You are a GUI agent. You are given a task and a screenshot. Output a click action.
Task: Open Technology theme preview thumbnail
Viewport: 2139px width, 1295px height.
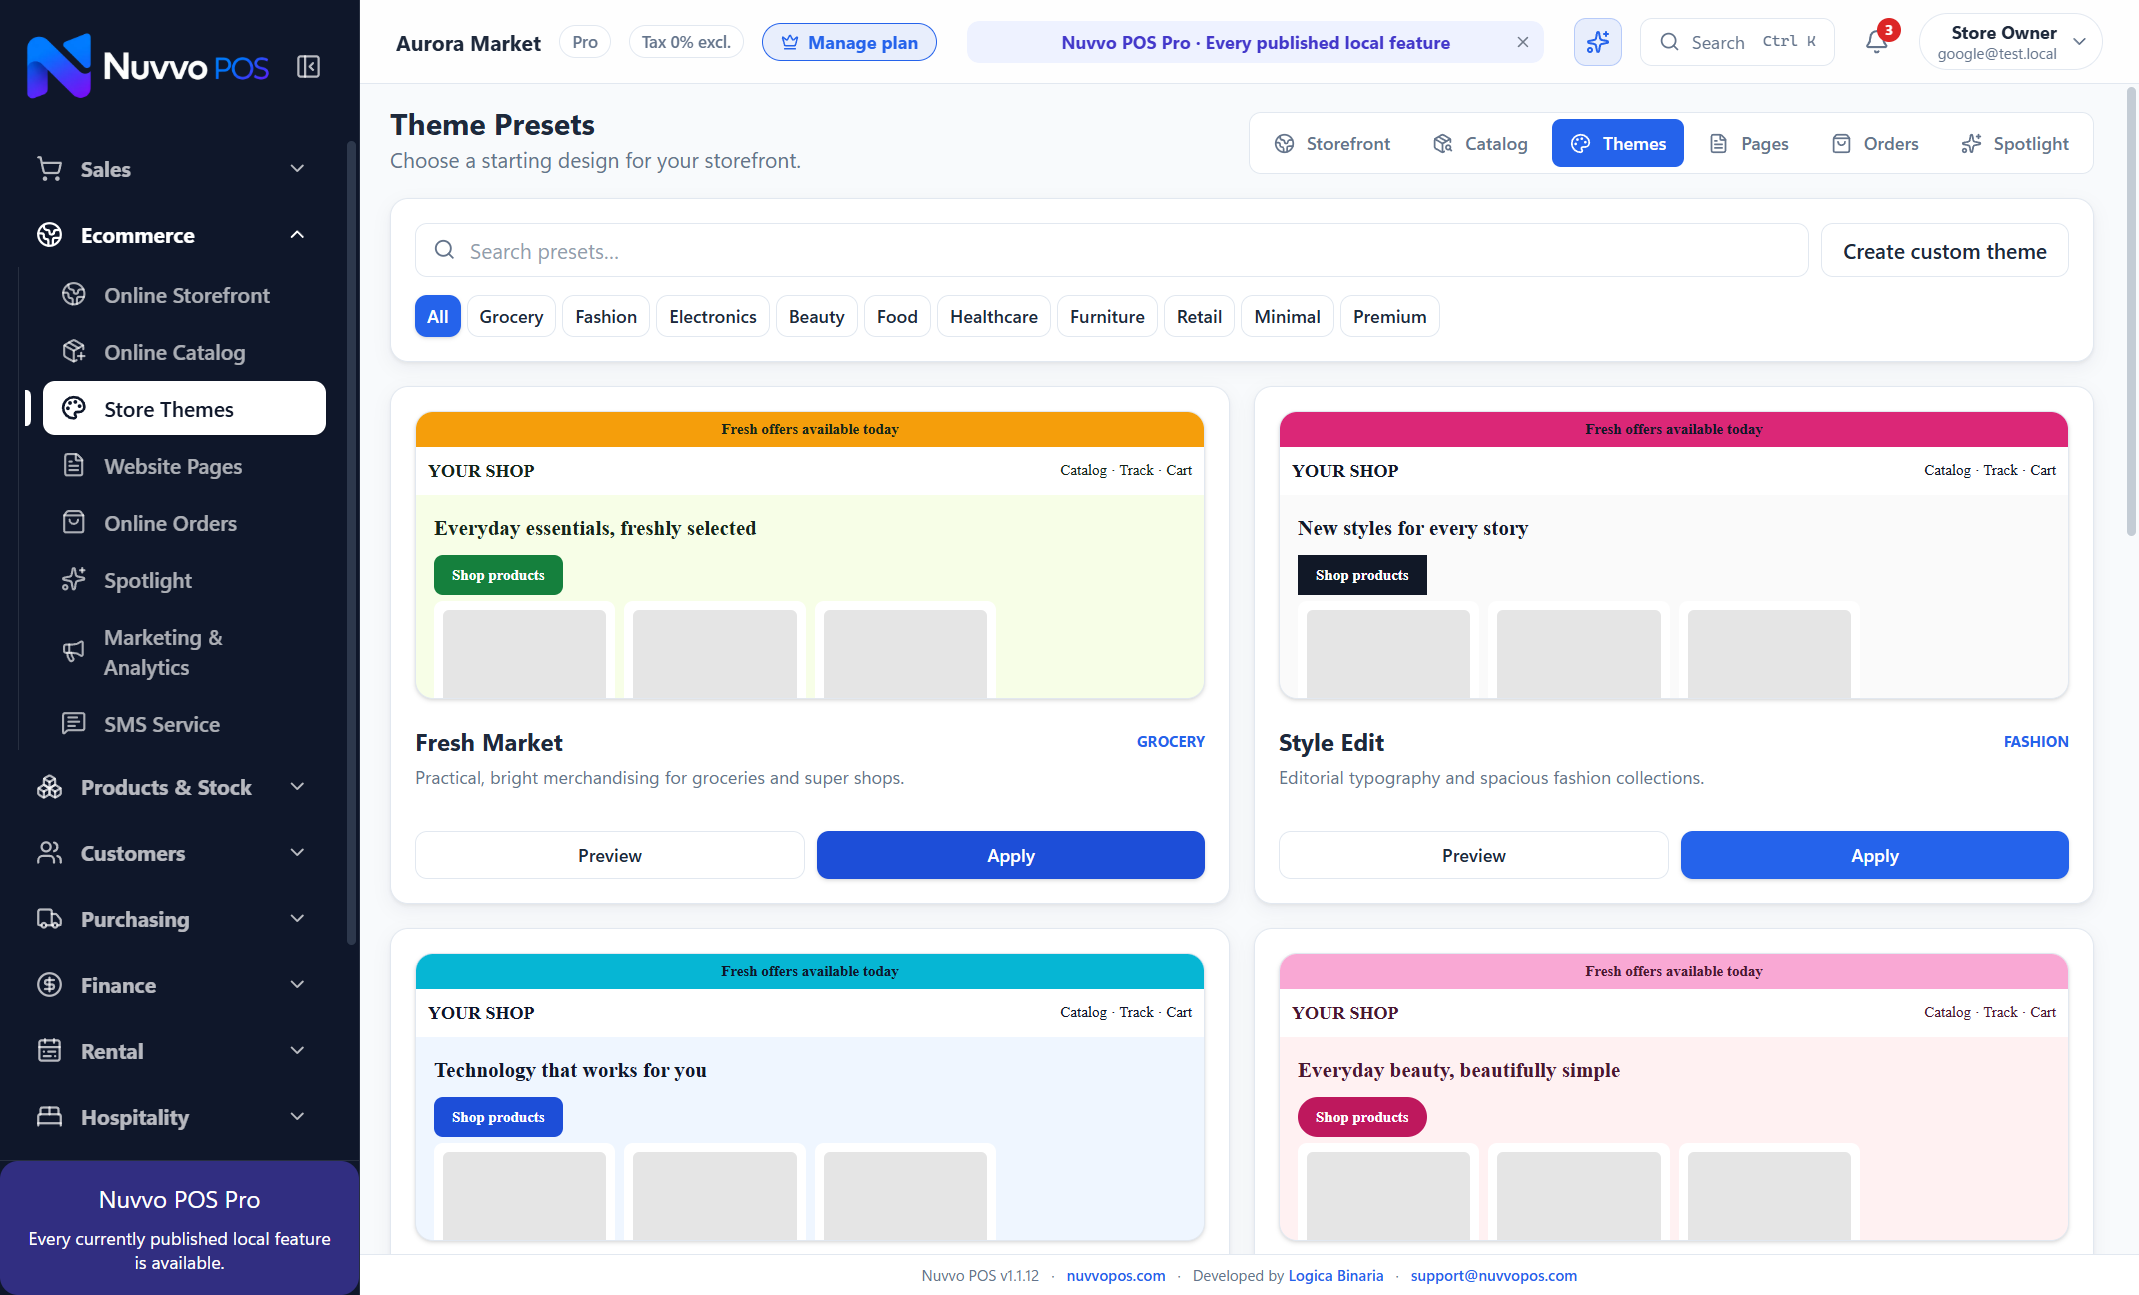point(809,1097)
